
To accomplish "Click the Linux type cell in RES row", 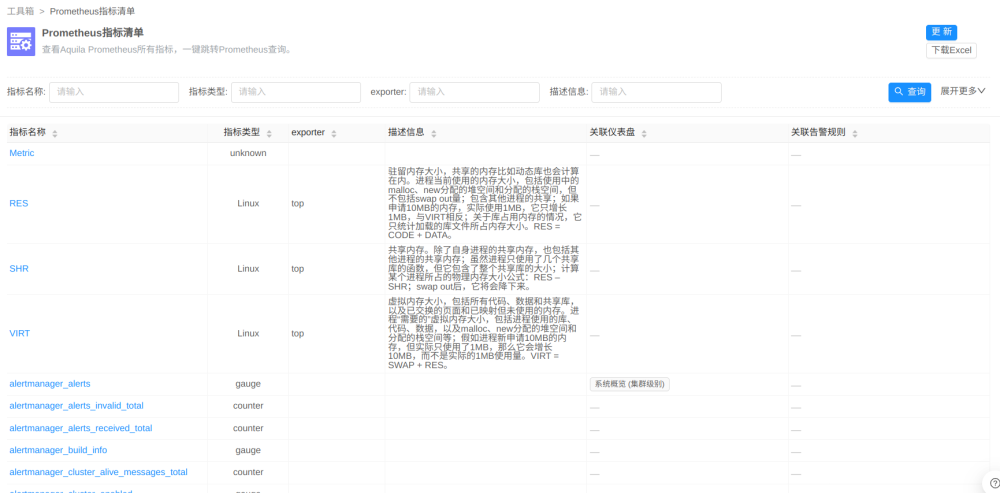I will click(248, 203).
